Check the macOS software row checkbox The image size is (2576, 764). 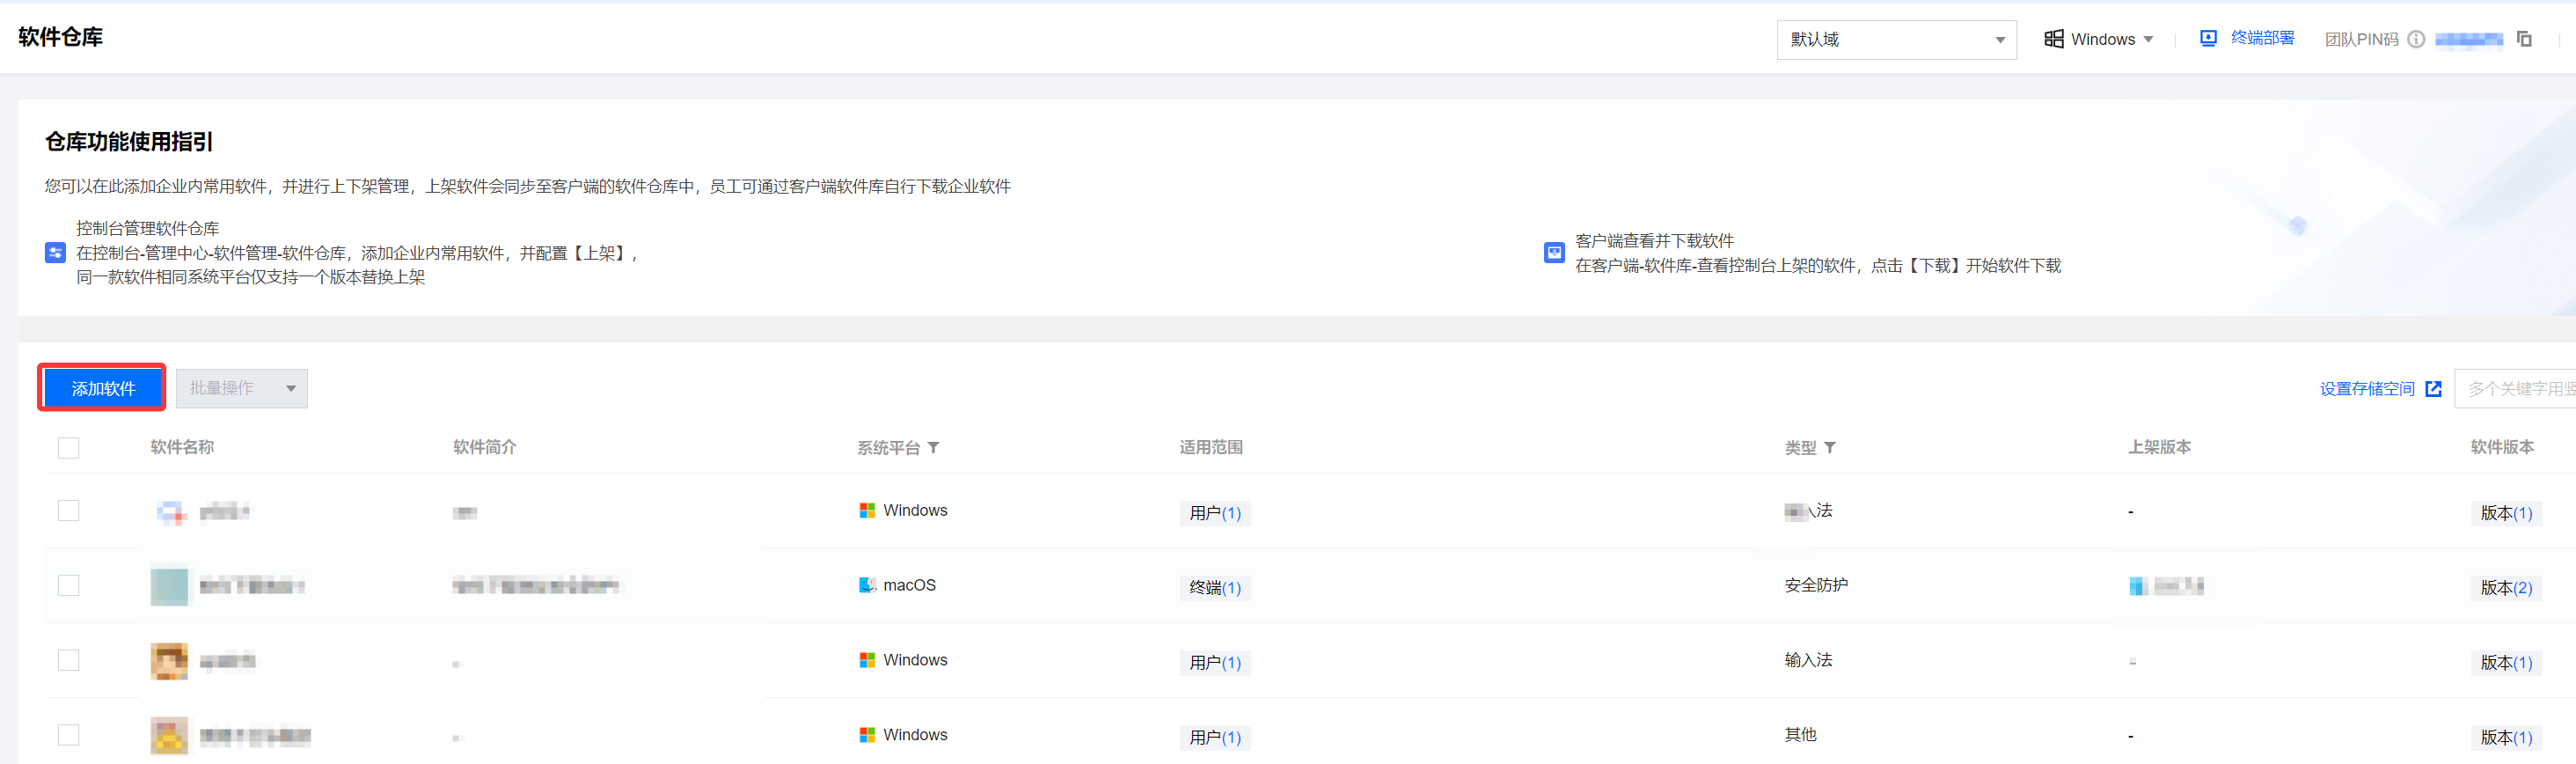[69, 585]
